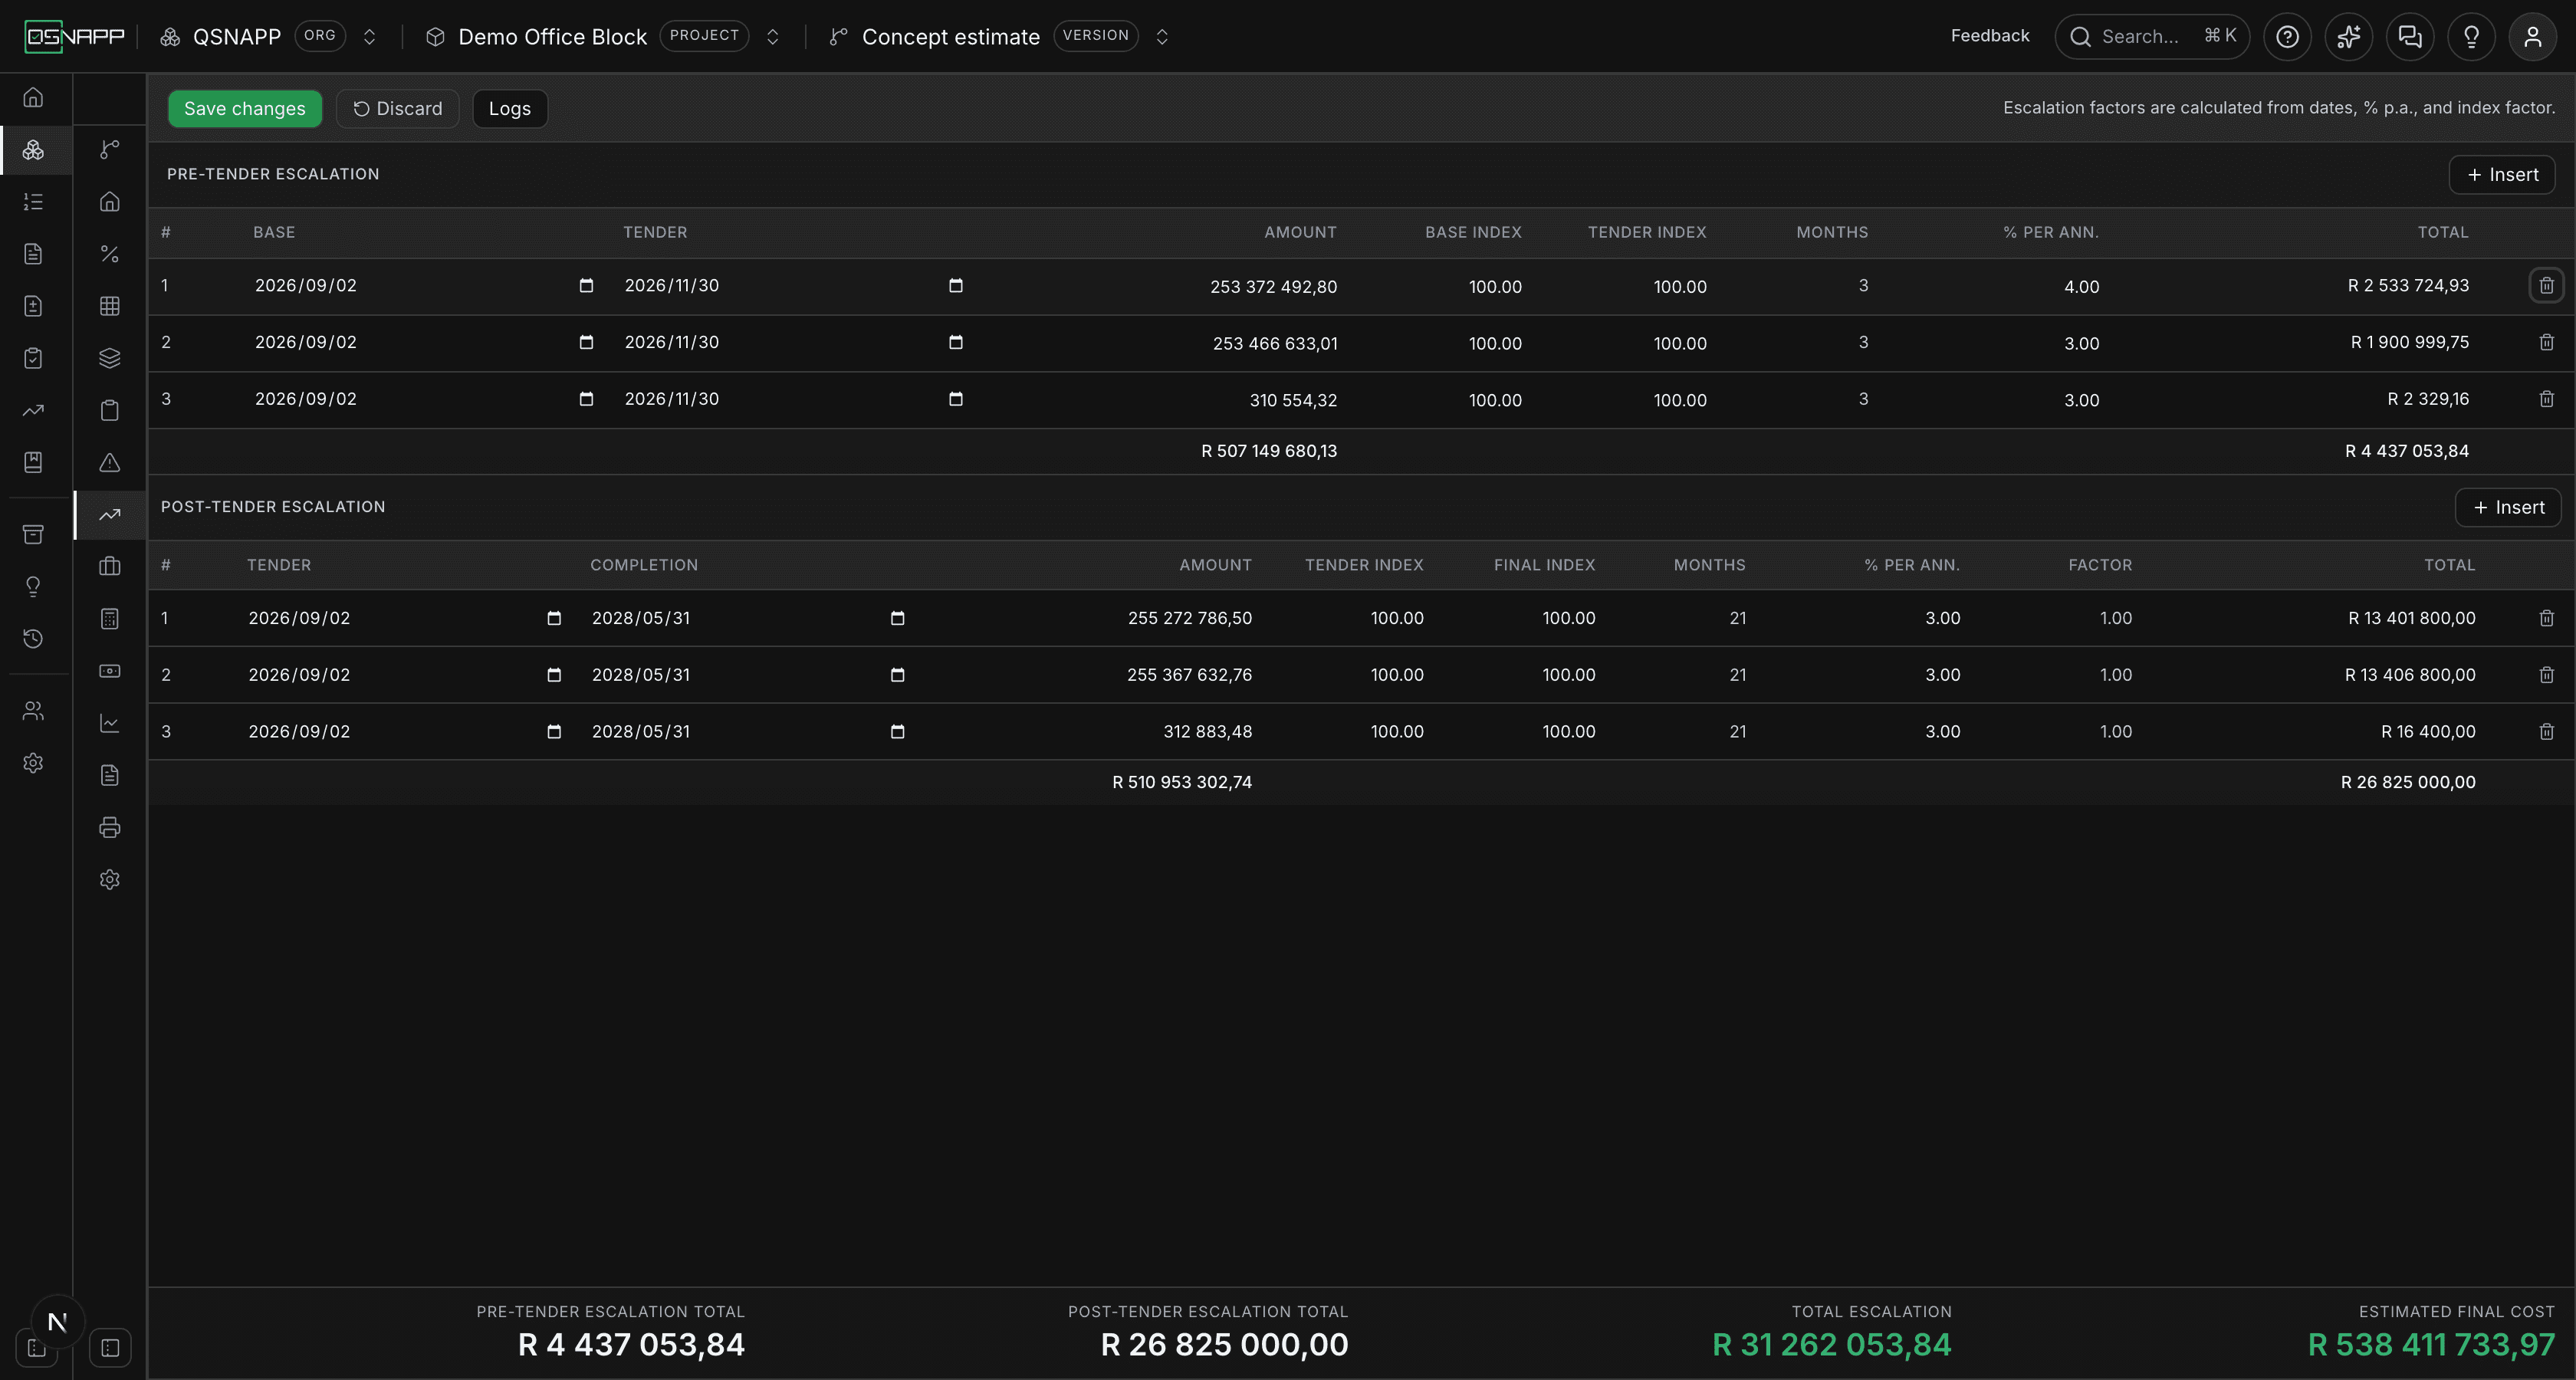The image size is (2576, 1380).
Task: Open the Logs
Action: [x=510, y=108]
